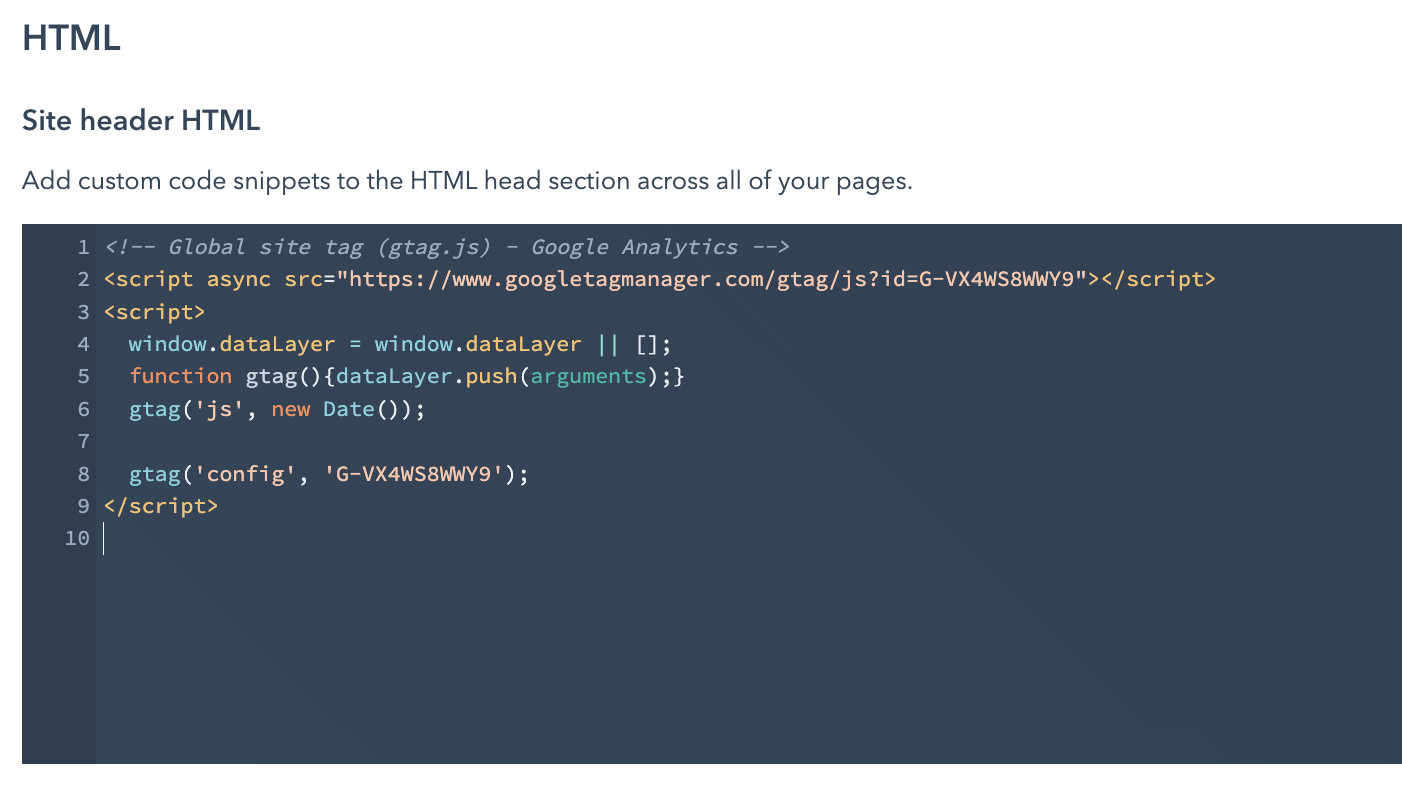Screen dimensions: 1402x806
Task: Click the opening script tag on line 3
Action: pos(153,312)
